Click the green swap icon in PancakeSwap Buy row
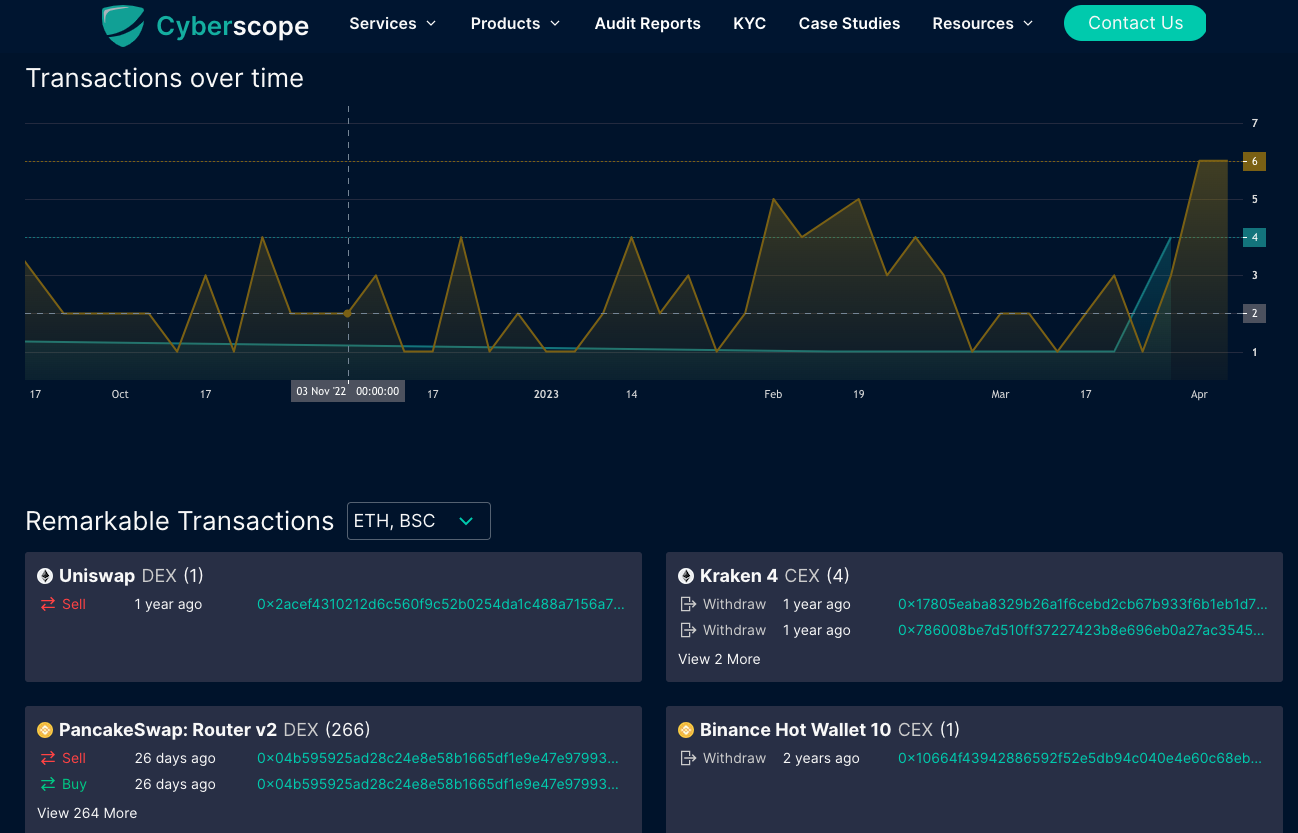Screen dimensions: 1298x833 click(47, 784)
